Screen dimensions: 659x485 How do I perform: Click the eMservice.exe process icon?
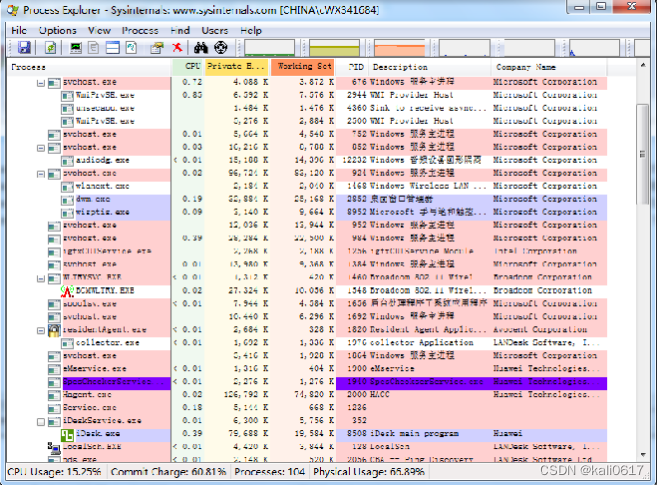tap(54, 369)
